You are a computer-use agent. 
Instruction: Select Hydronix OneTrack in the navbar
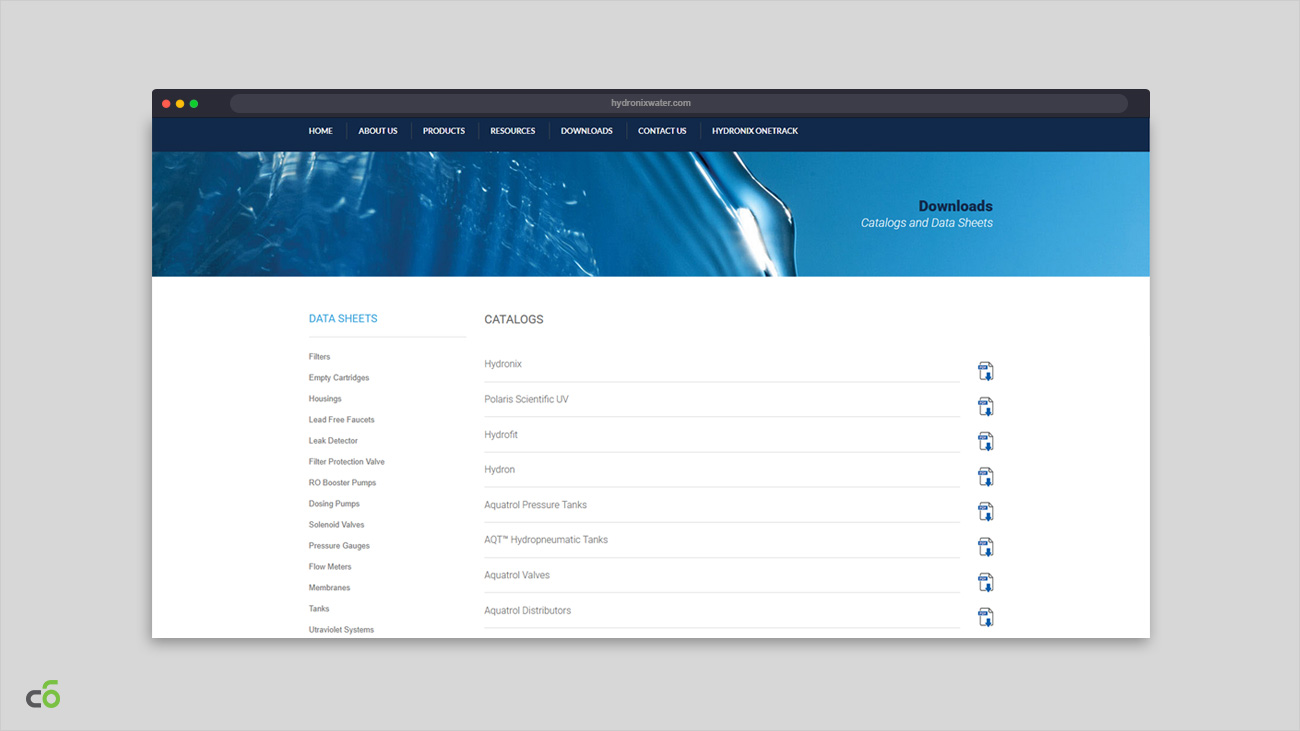pos(754,131)
